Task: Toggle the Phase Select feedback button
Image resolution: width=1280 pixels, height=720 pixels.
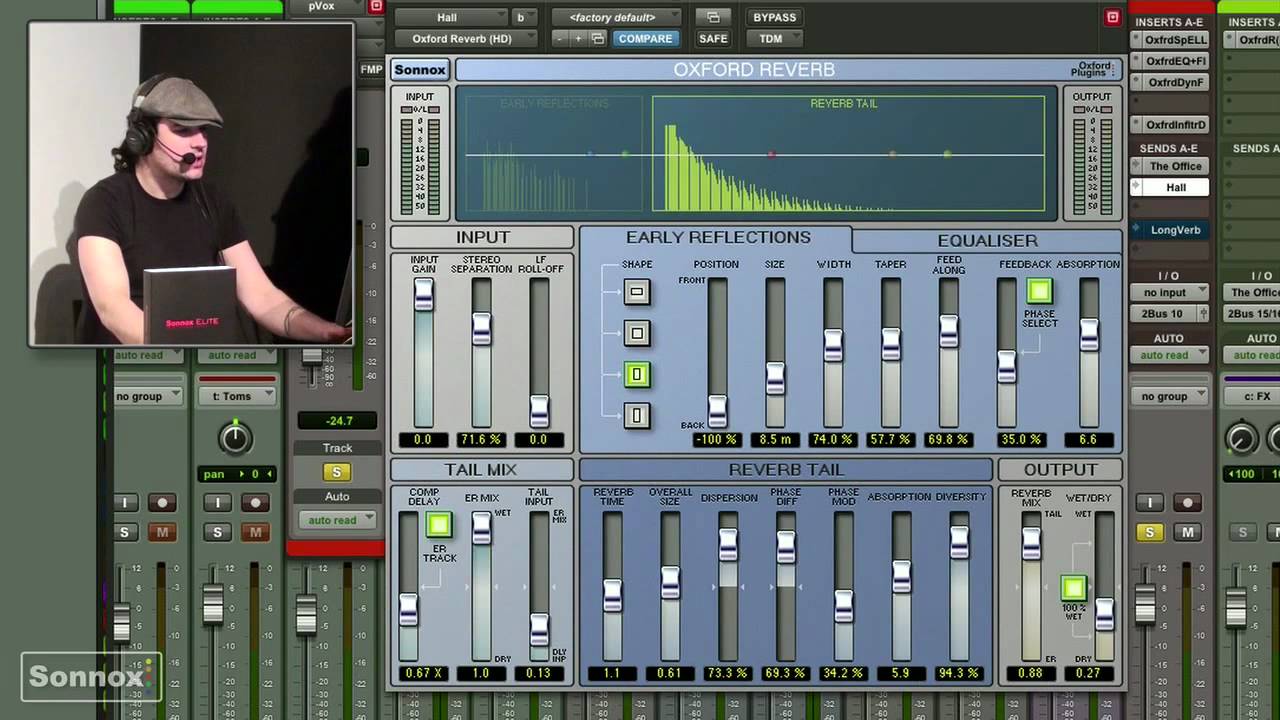Action: coord(1039,291)
